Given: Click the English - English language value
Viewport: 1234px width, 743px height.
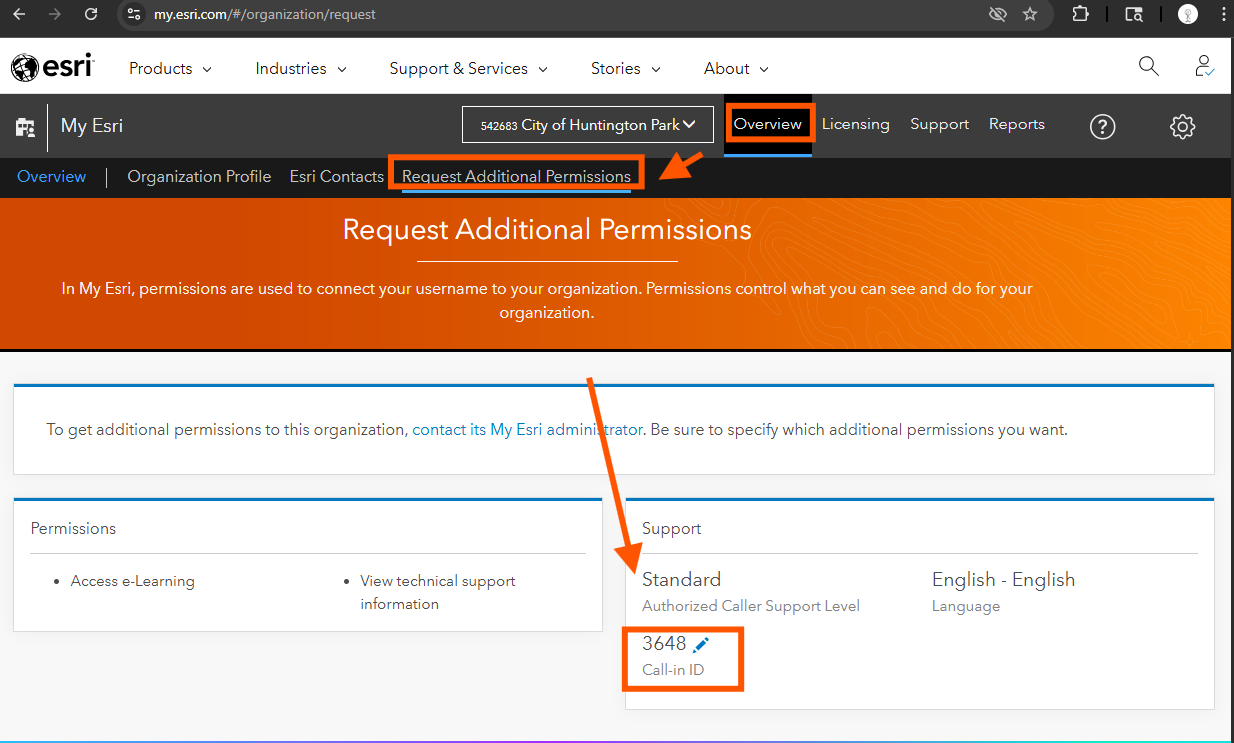Looking at the screenshot, I should [1003, 579].
